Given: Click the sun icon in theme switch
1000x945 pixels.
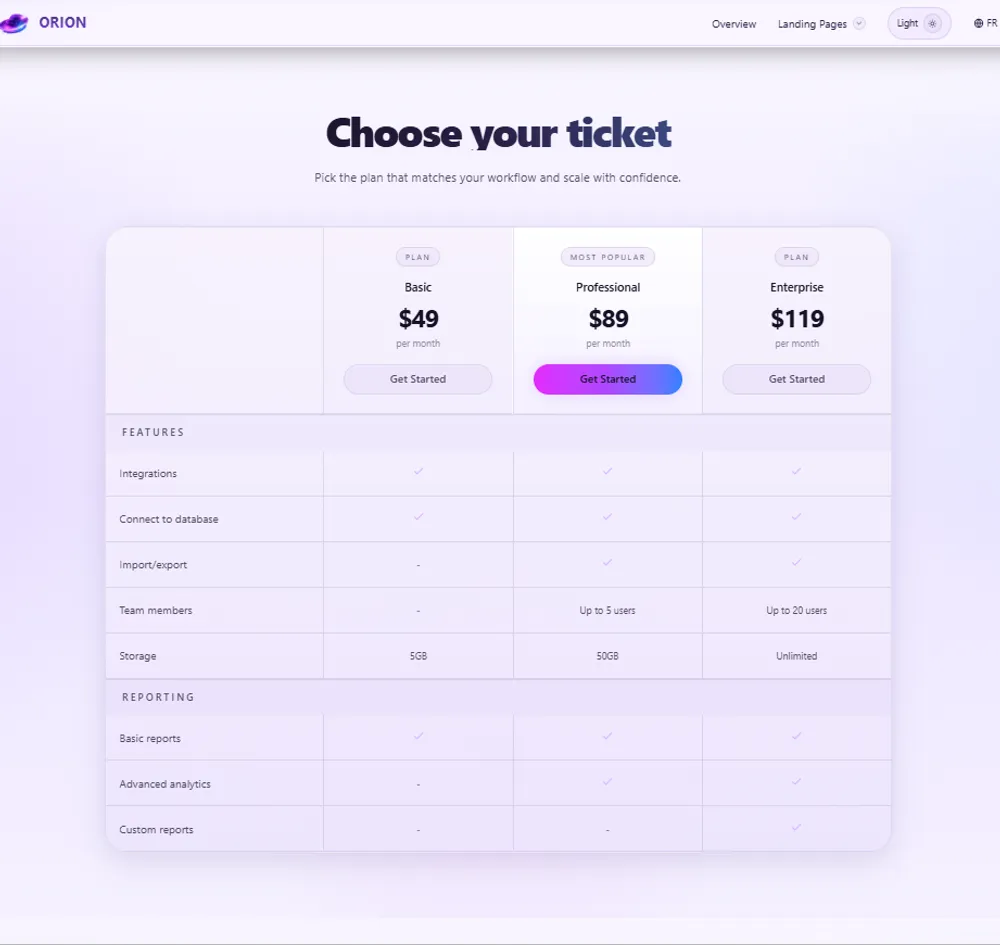Looking at the screenshot, I should [x=932, y=24].
